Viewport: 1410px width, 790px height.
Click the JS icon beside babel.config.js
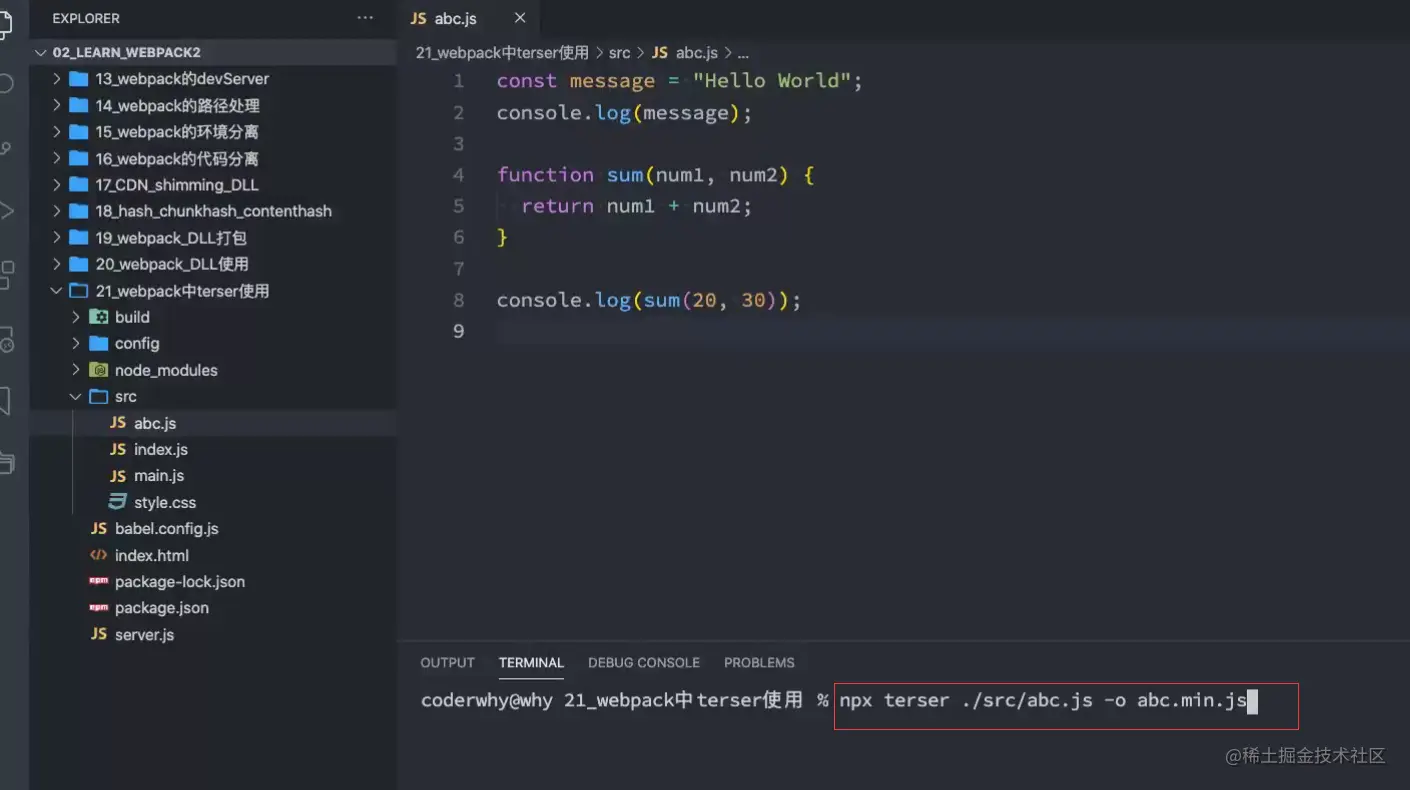99,528
